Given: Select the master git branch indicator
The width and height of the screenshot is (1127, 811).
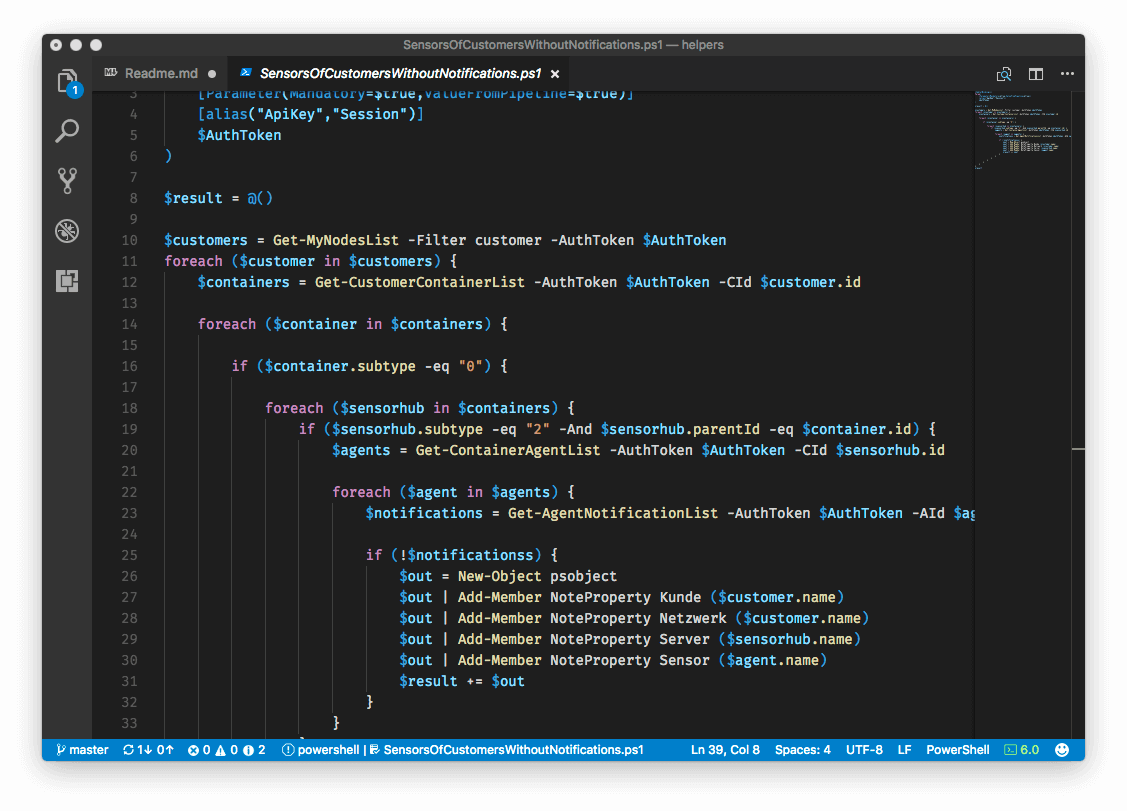Looking at the screenshot, I should pos(82,750).
